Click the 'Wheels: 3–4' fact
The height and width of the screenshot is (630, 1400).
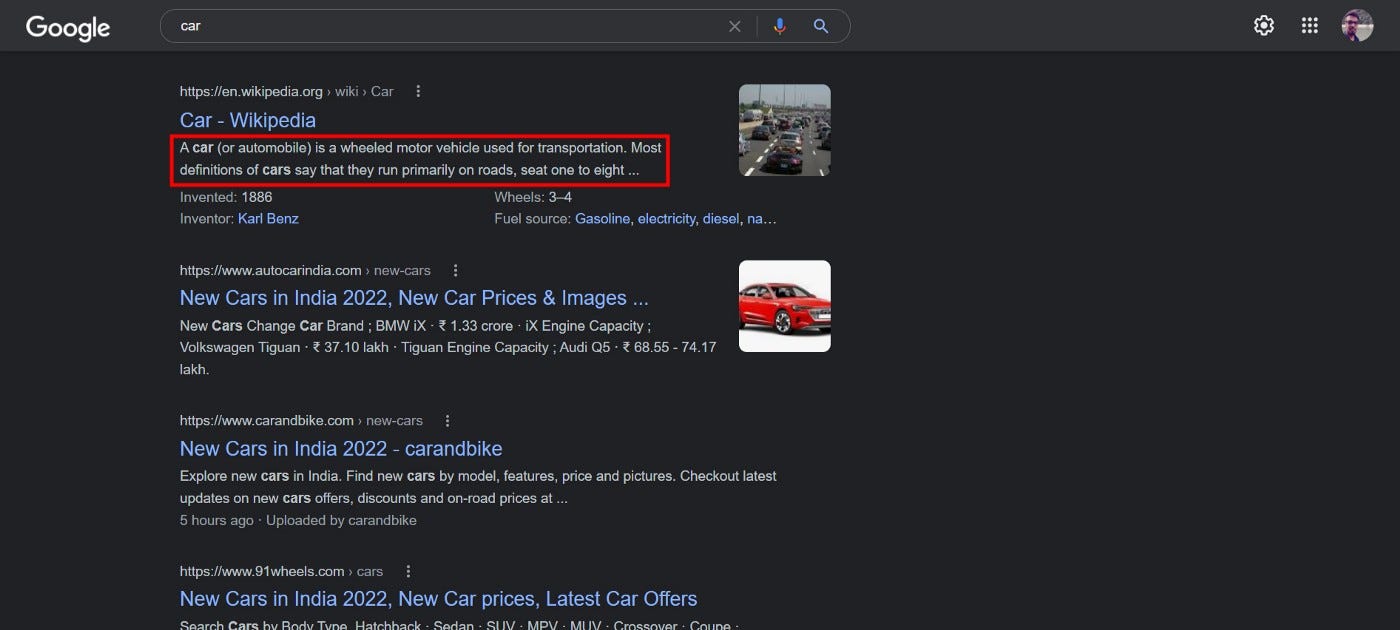coord(533,197)
